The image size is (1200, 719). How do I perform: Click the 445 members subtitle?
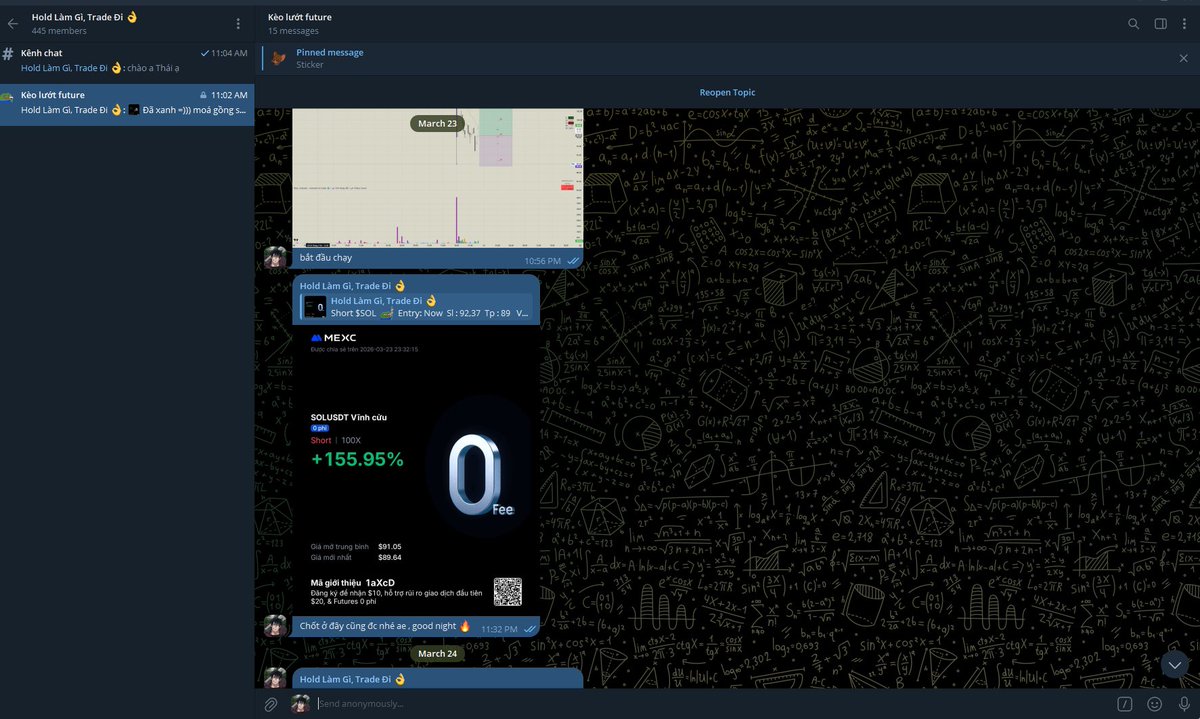[x=58, y=31]
